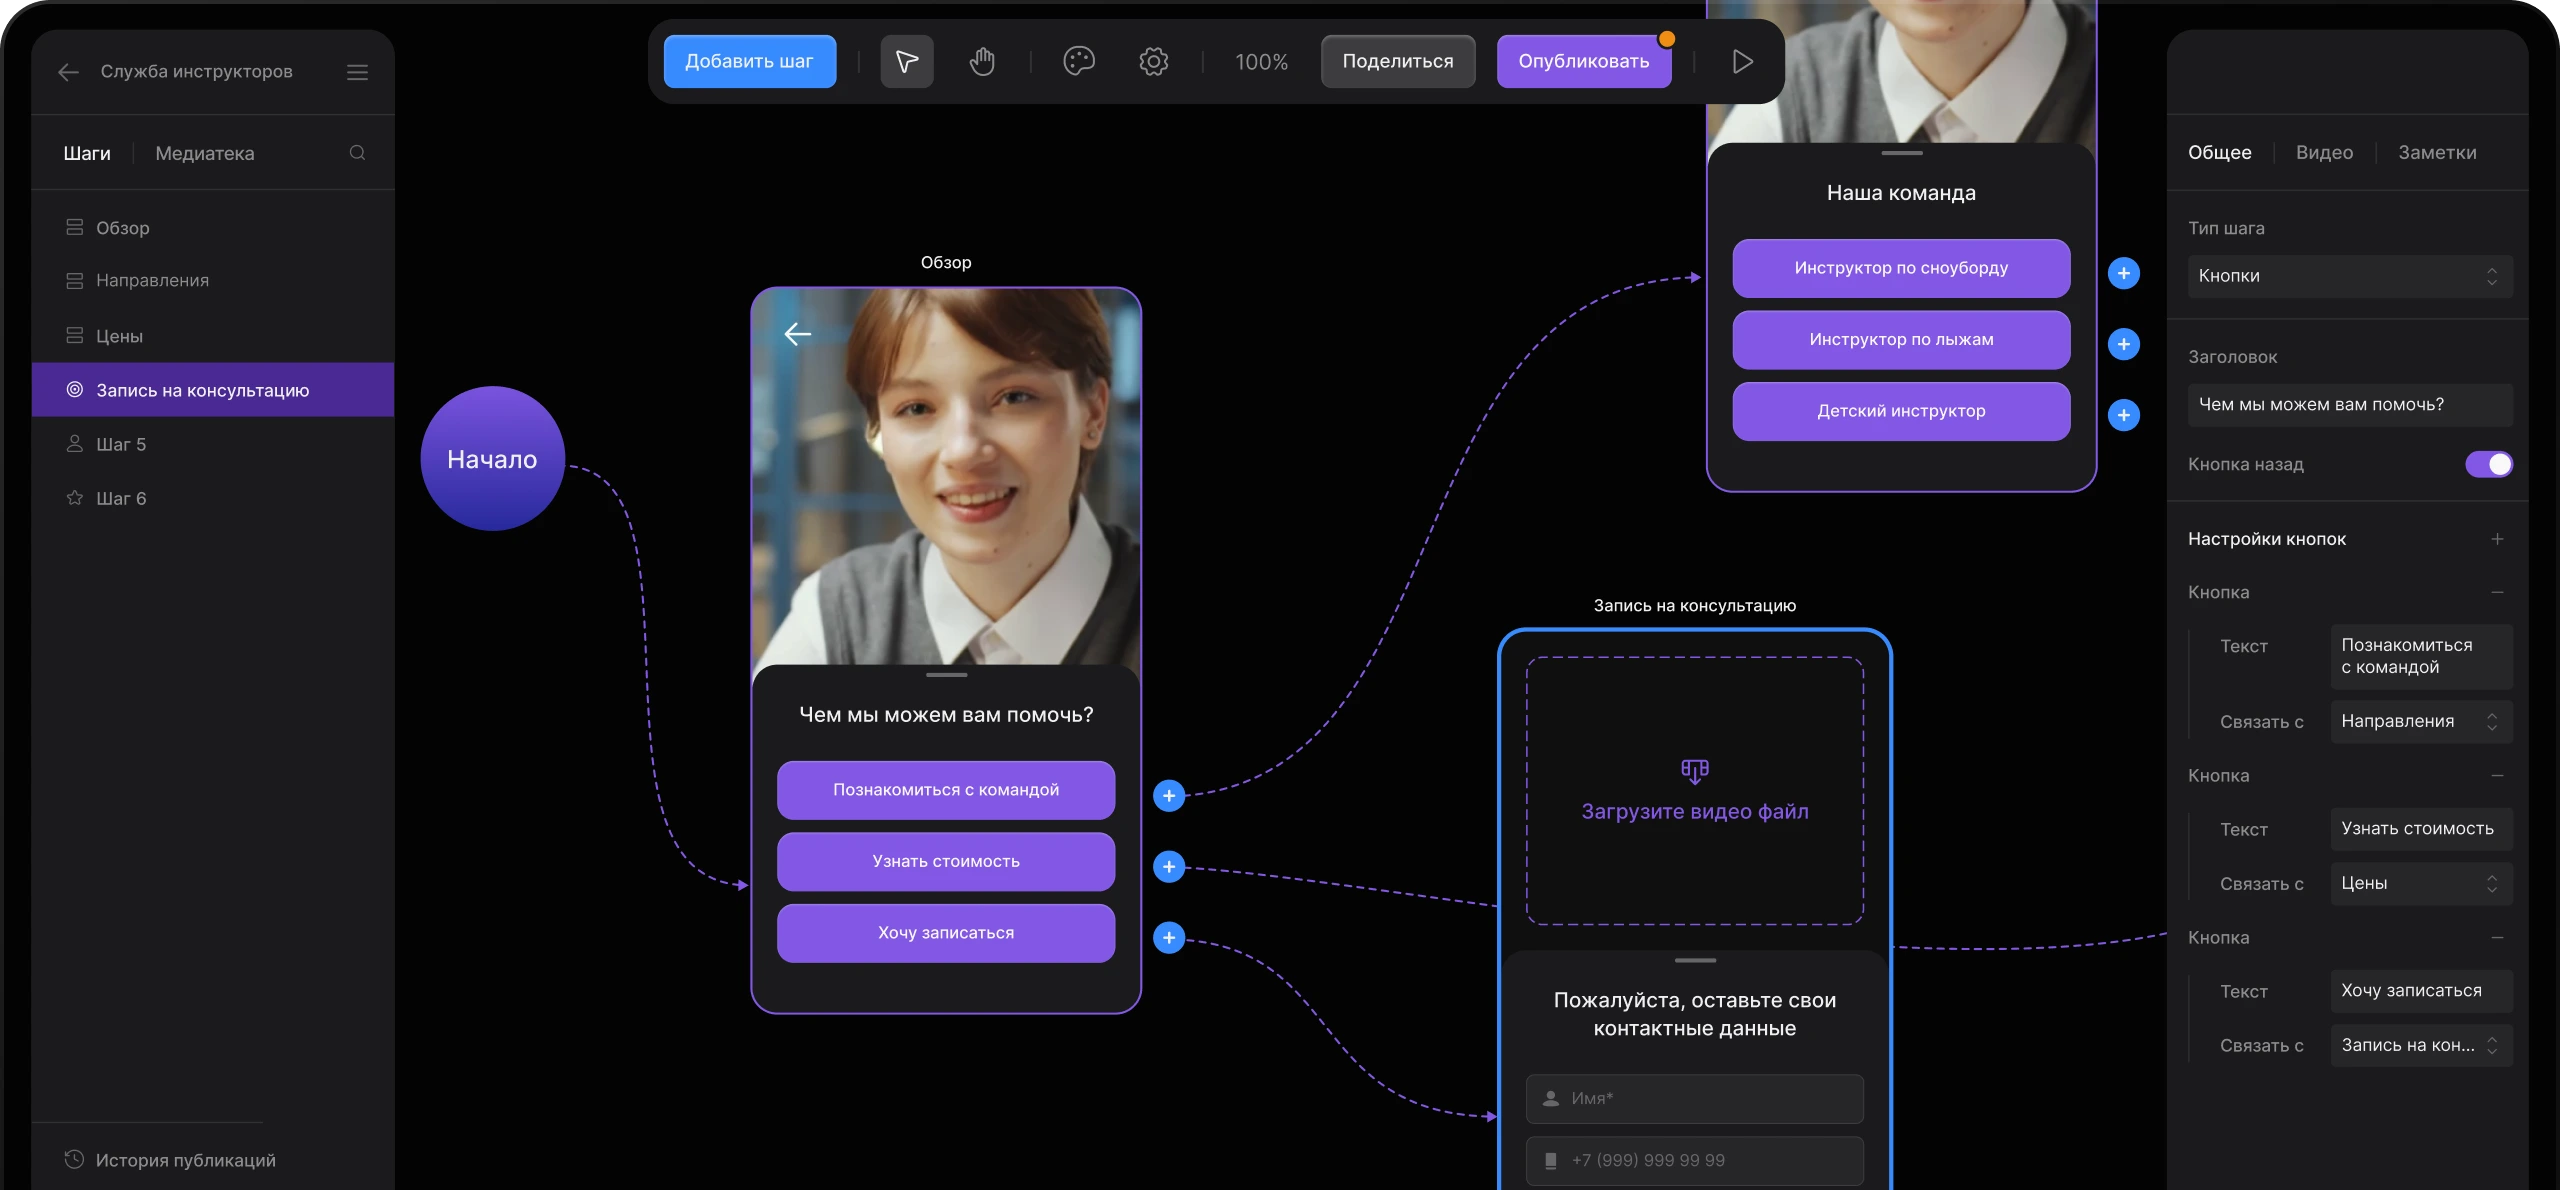Open the Тип шага Кнопки dropdown
This screenshot has width=2560, height=1190.
click(2350, 276)
